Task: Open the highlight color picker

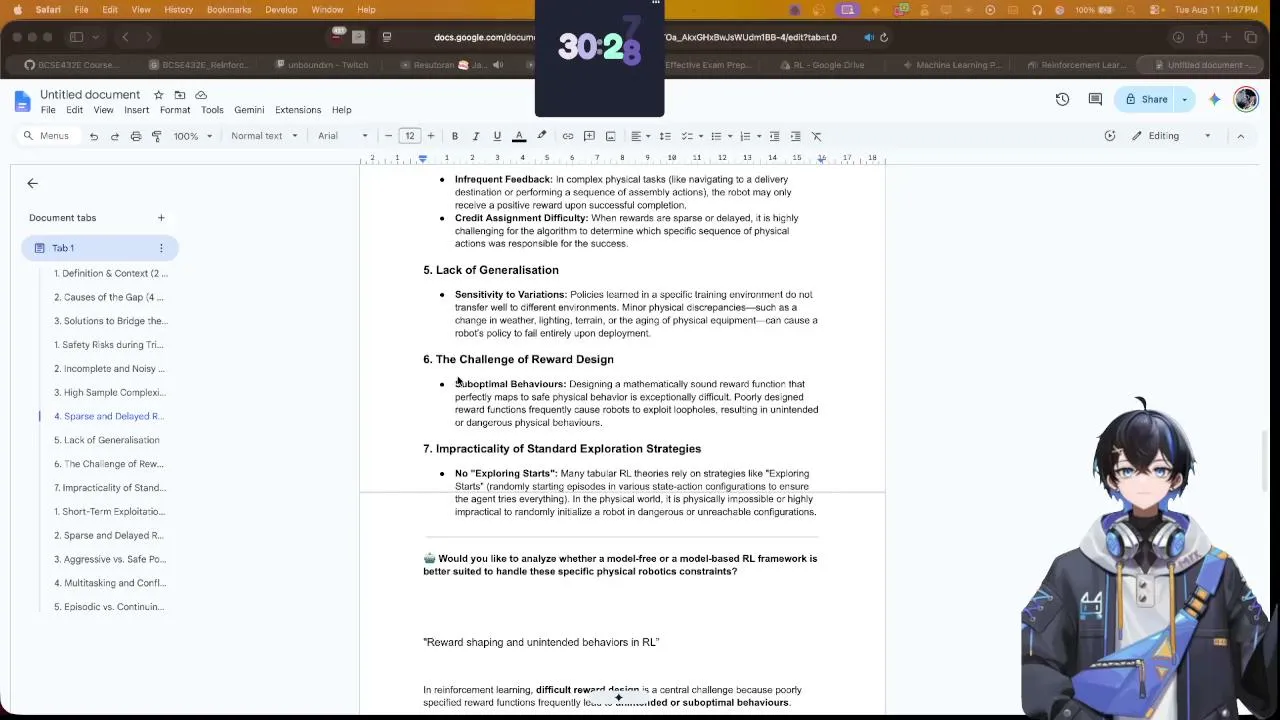Action: point(542,136)
